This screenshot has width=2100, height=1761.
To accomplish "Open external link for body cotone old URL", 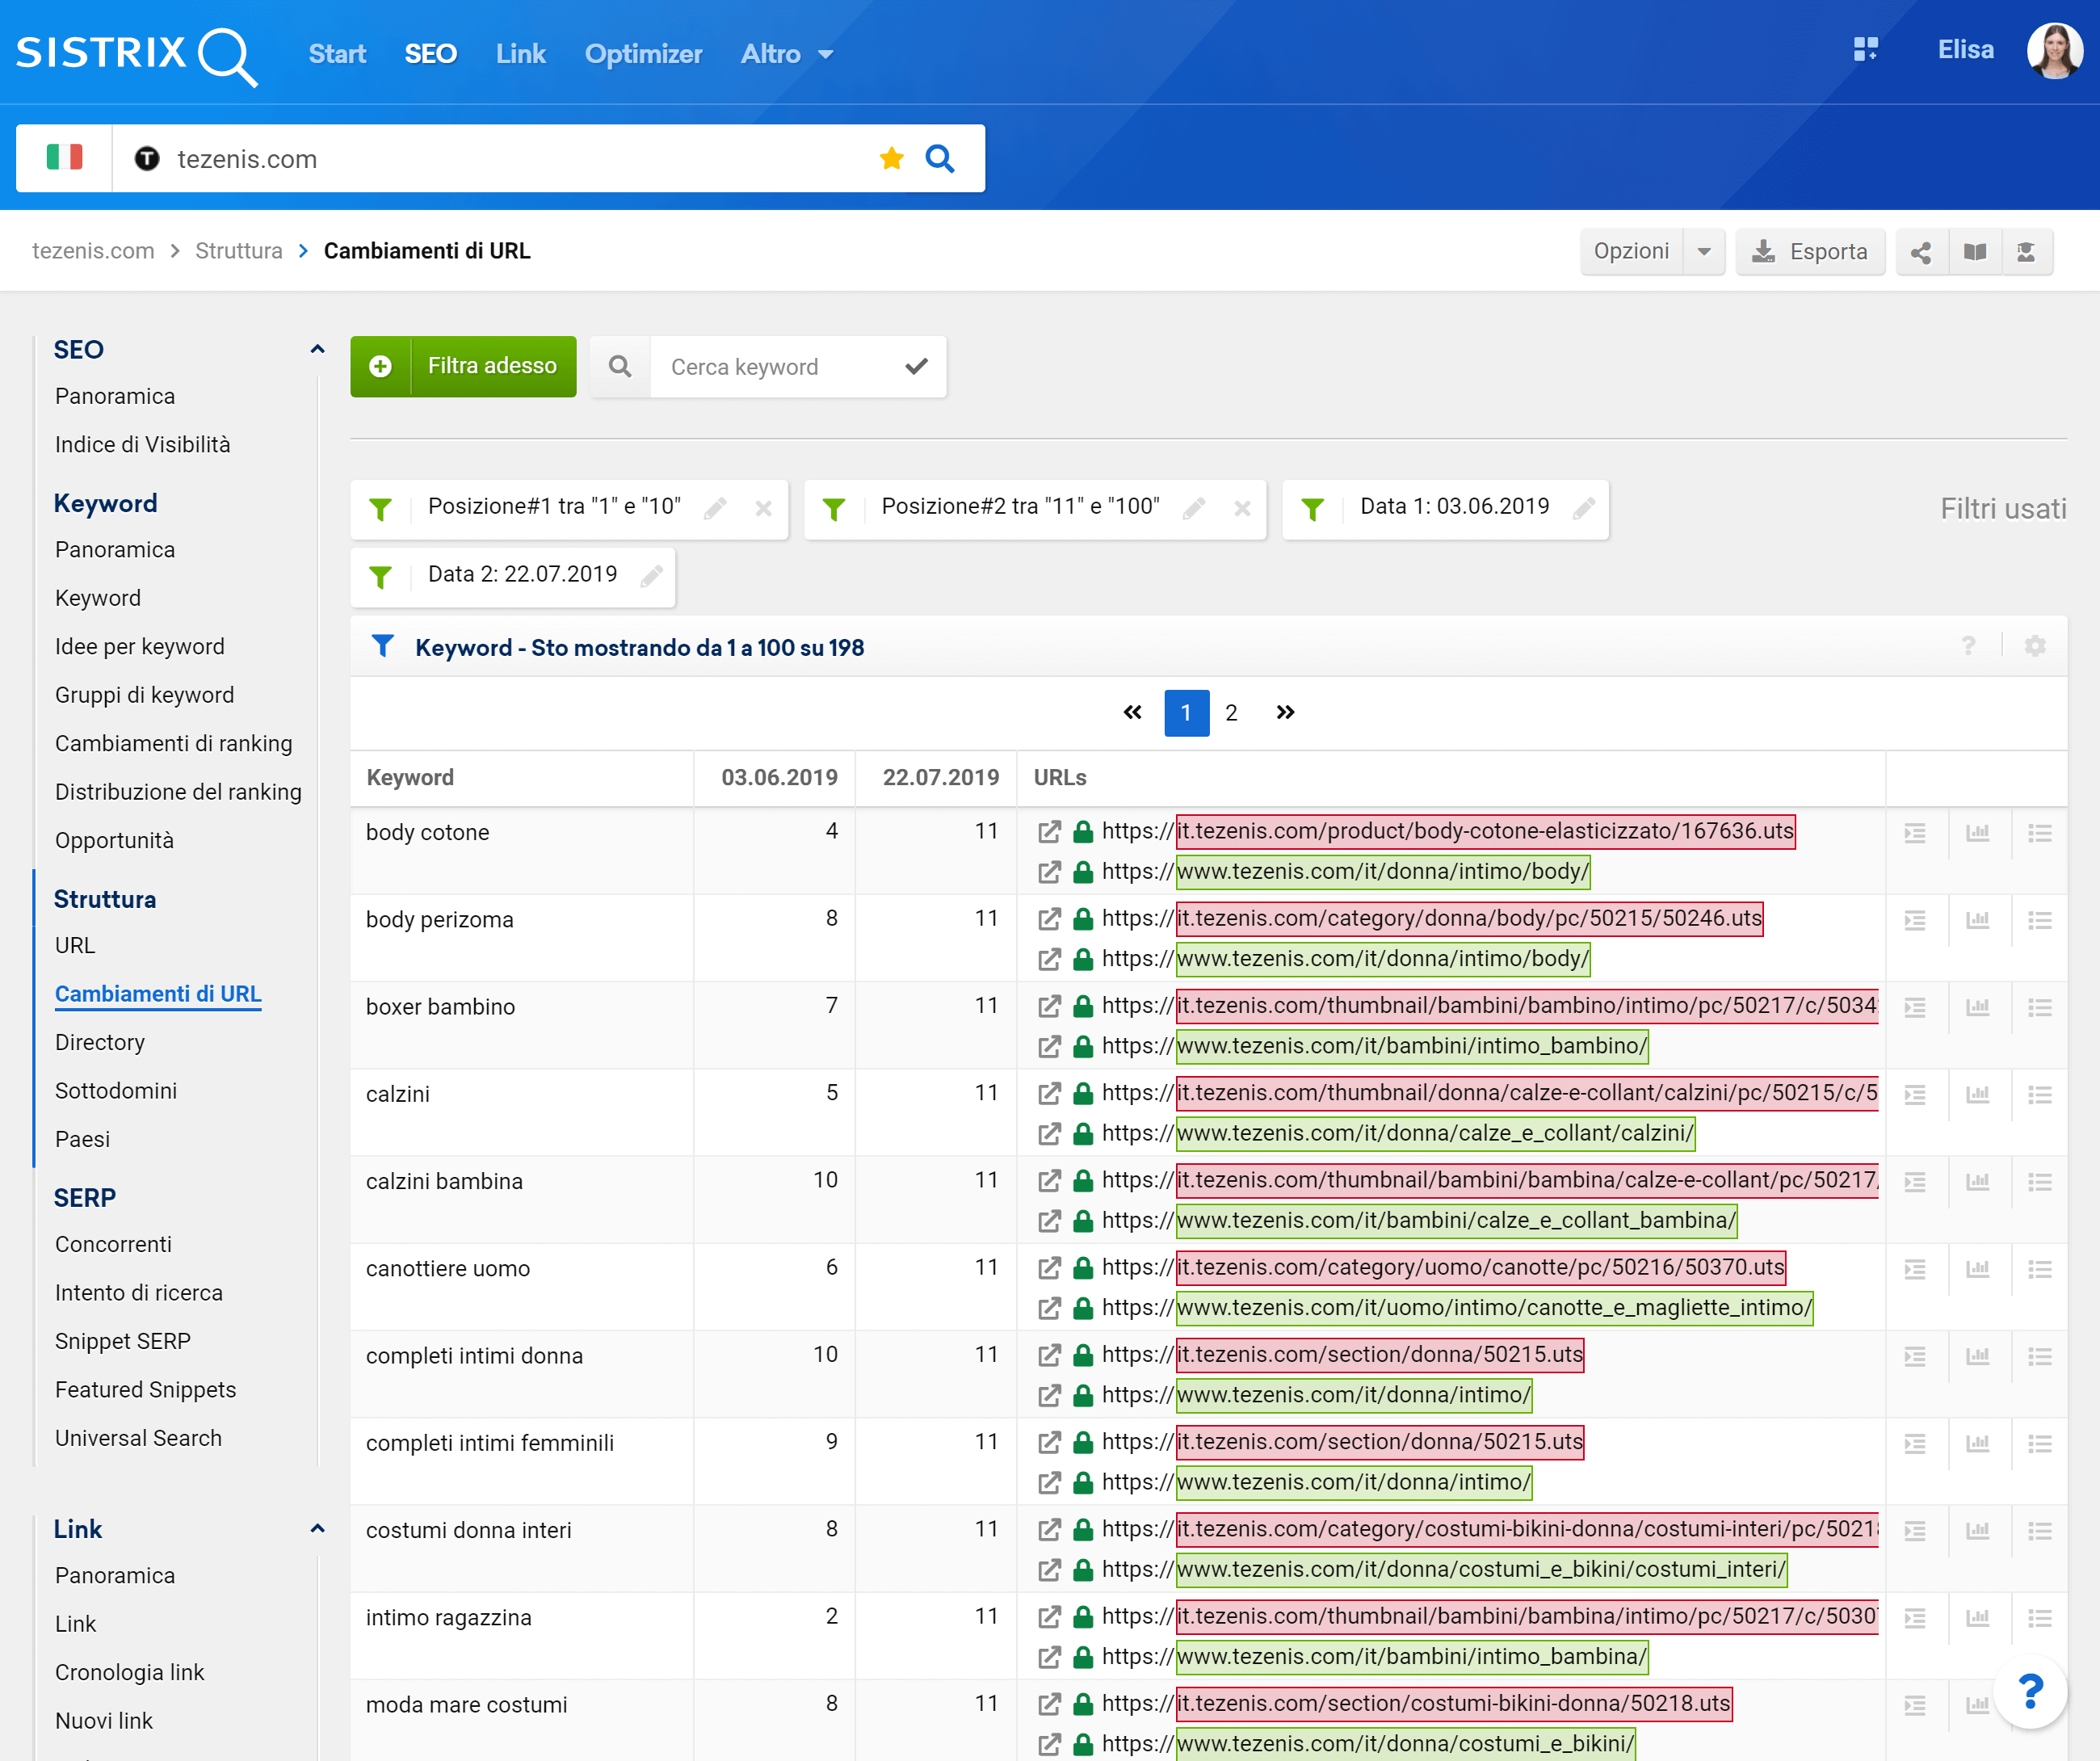I will (1049, 832).
